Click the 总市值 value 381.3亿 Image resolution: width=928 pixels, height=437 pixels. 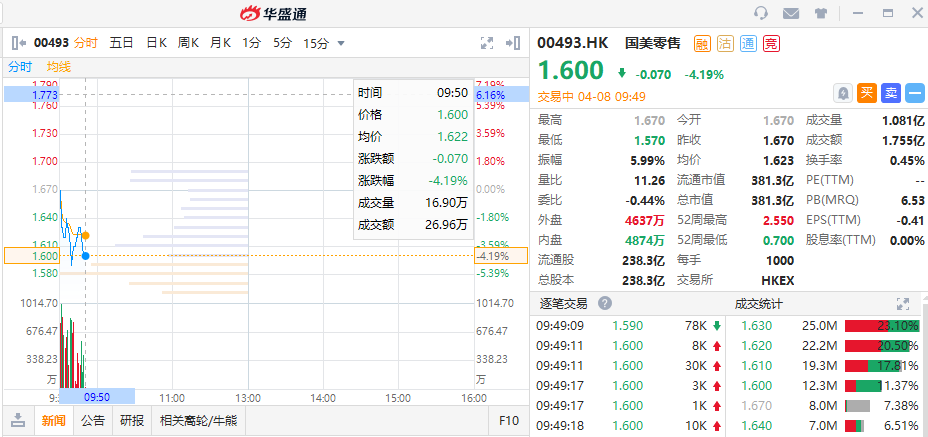coord(773,200)
